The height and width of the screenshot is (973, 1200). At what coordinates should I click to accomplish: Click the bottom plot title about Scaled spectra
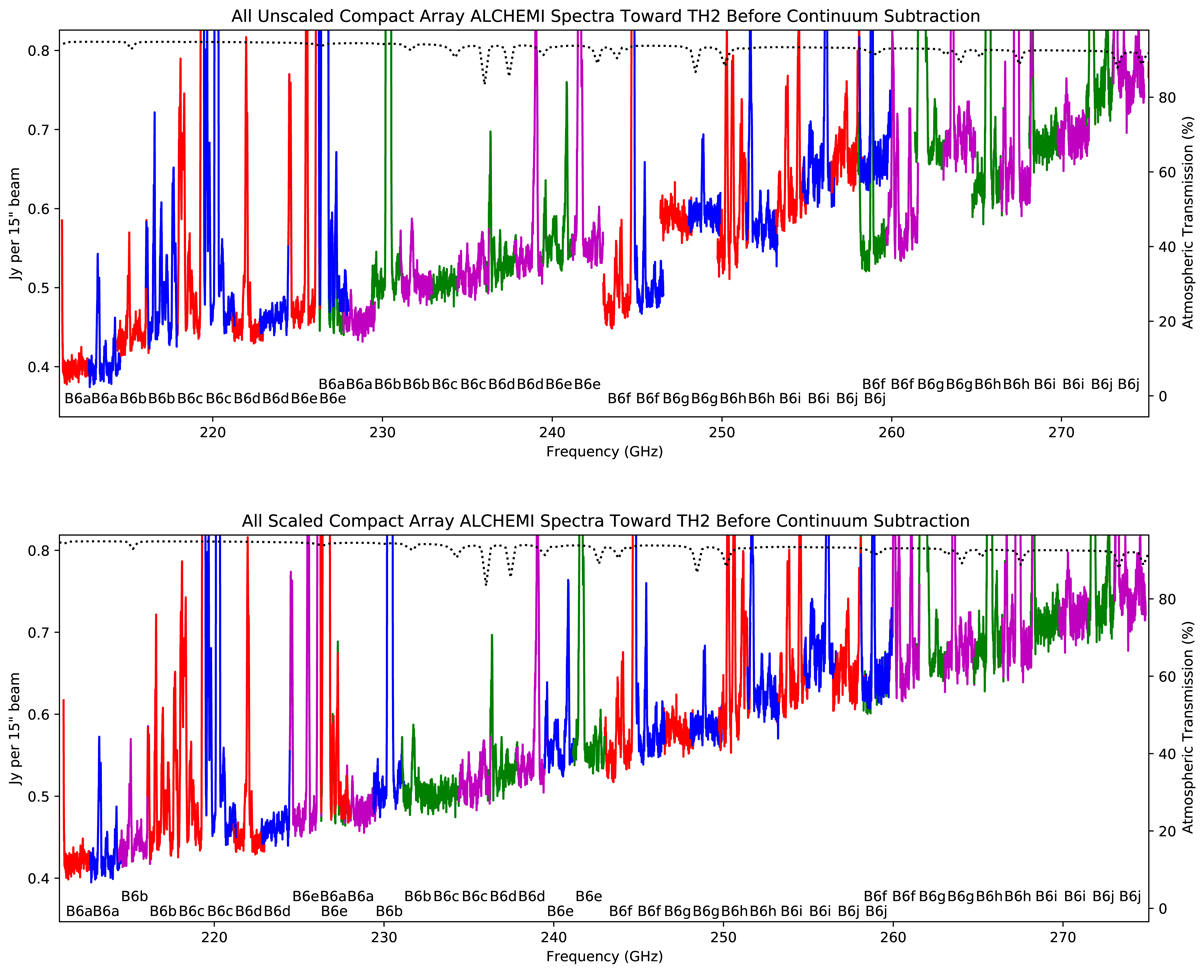pyautogui.click(x=604, y=520)
